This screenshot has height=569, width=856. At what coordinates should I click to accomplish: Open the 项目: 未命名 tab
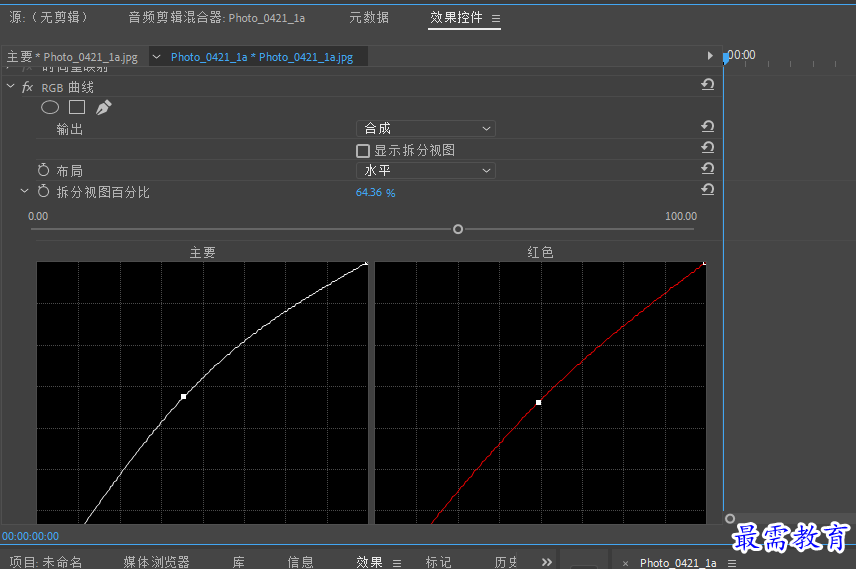[45, 562]
